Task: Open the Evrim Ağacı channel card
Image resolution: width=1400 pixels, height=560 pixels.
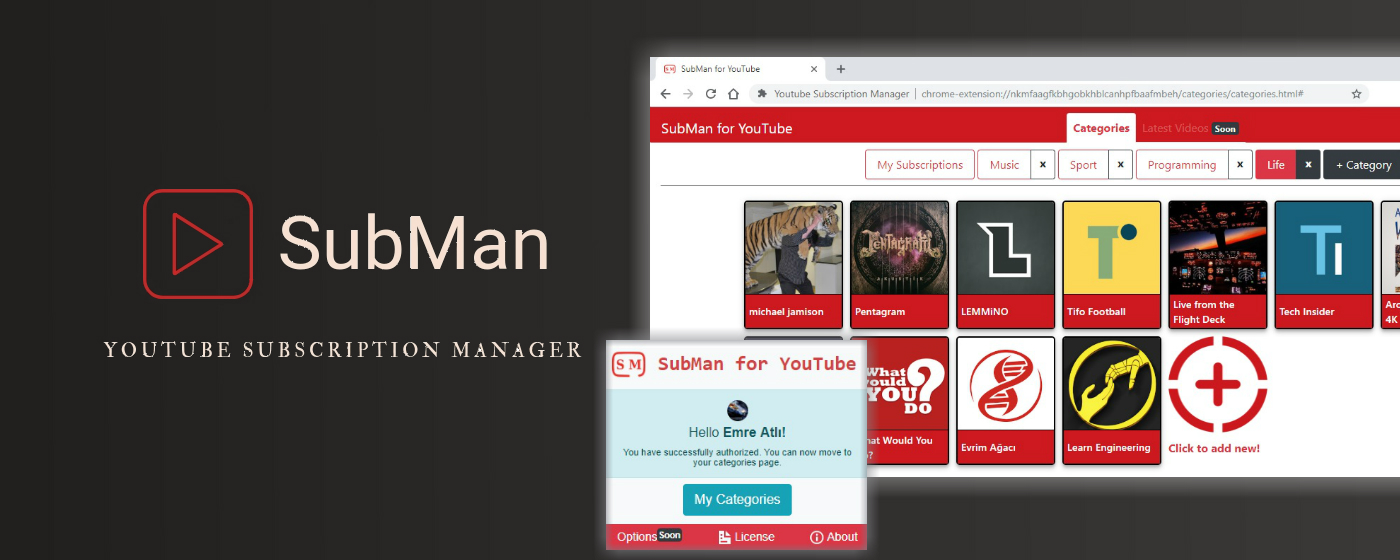Action: (x=1006, y=400)
